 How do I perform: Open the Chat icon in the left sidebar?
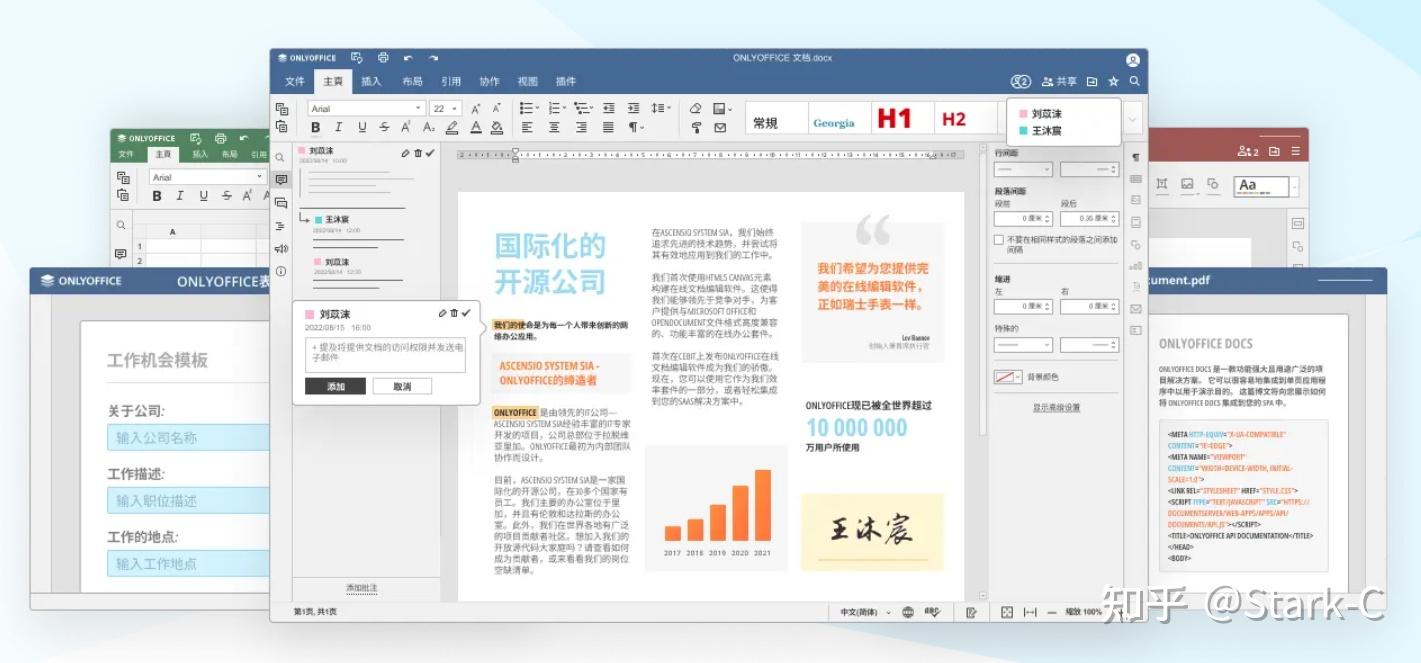[281, 203]
